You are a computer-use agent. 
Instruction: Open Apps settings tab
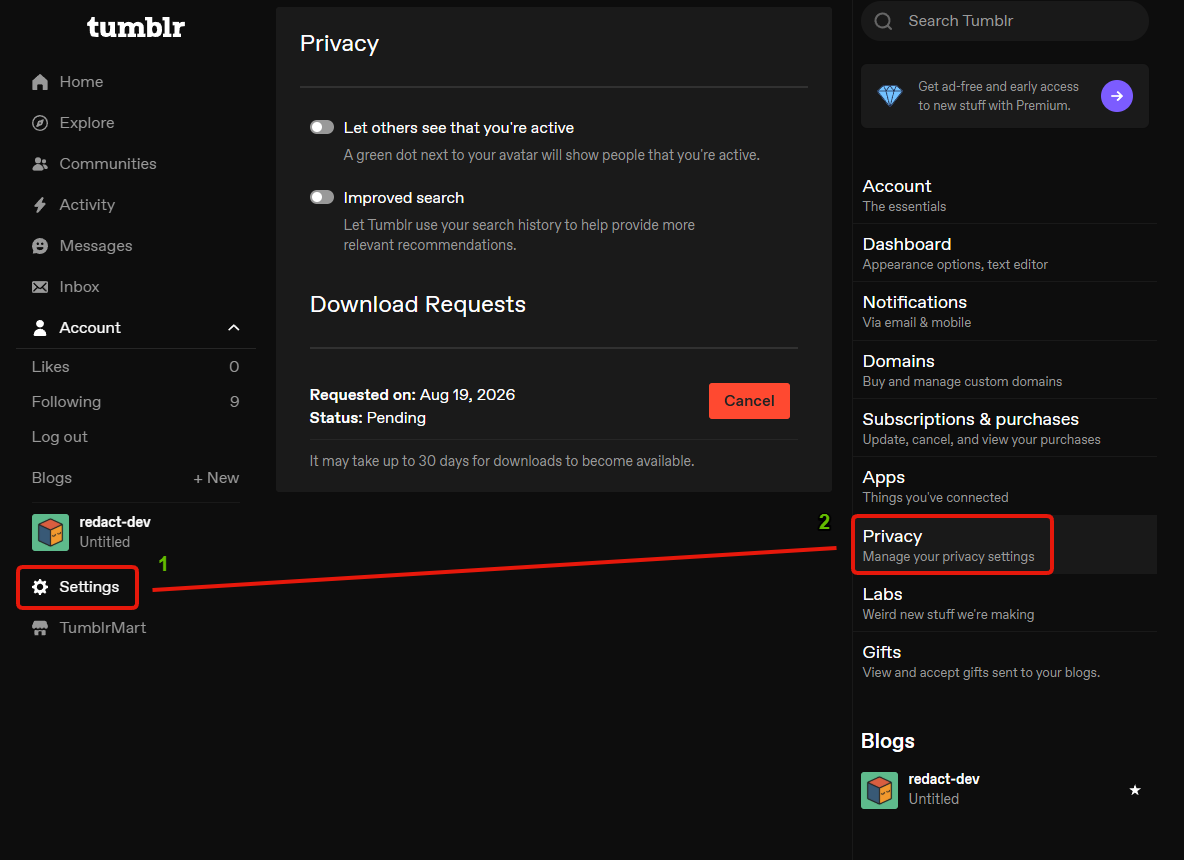tap(1004, 486)
